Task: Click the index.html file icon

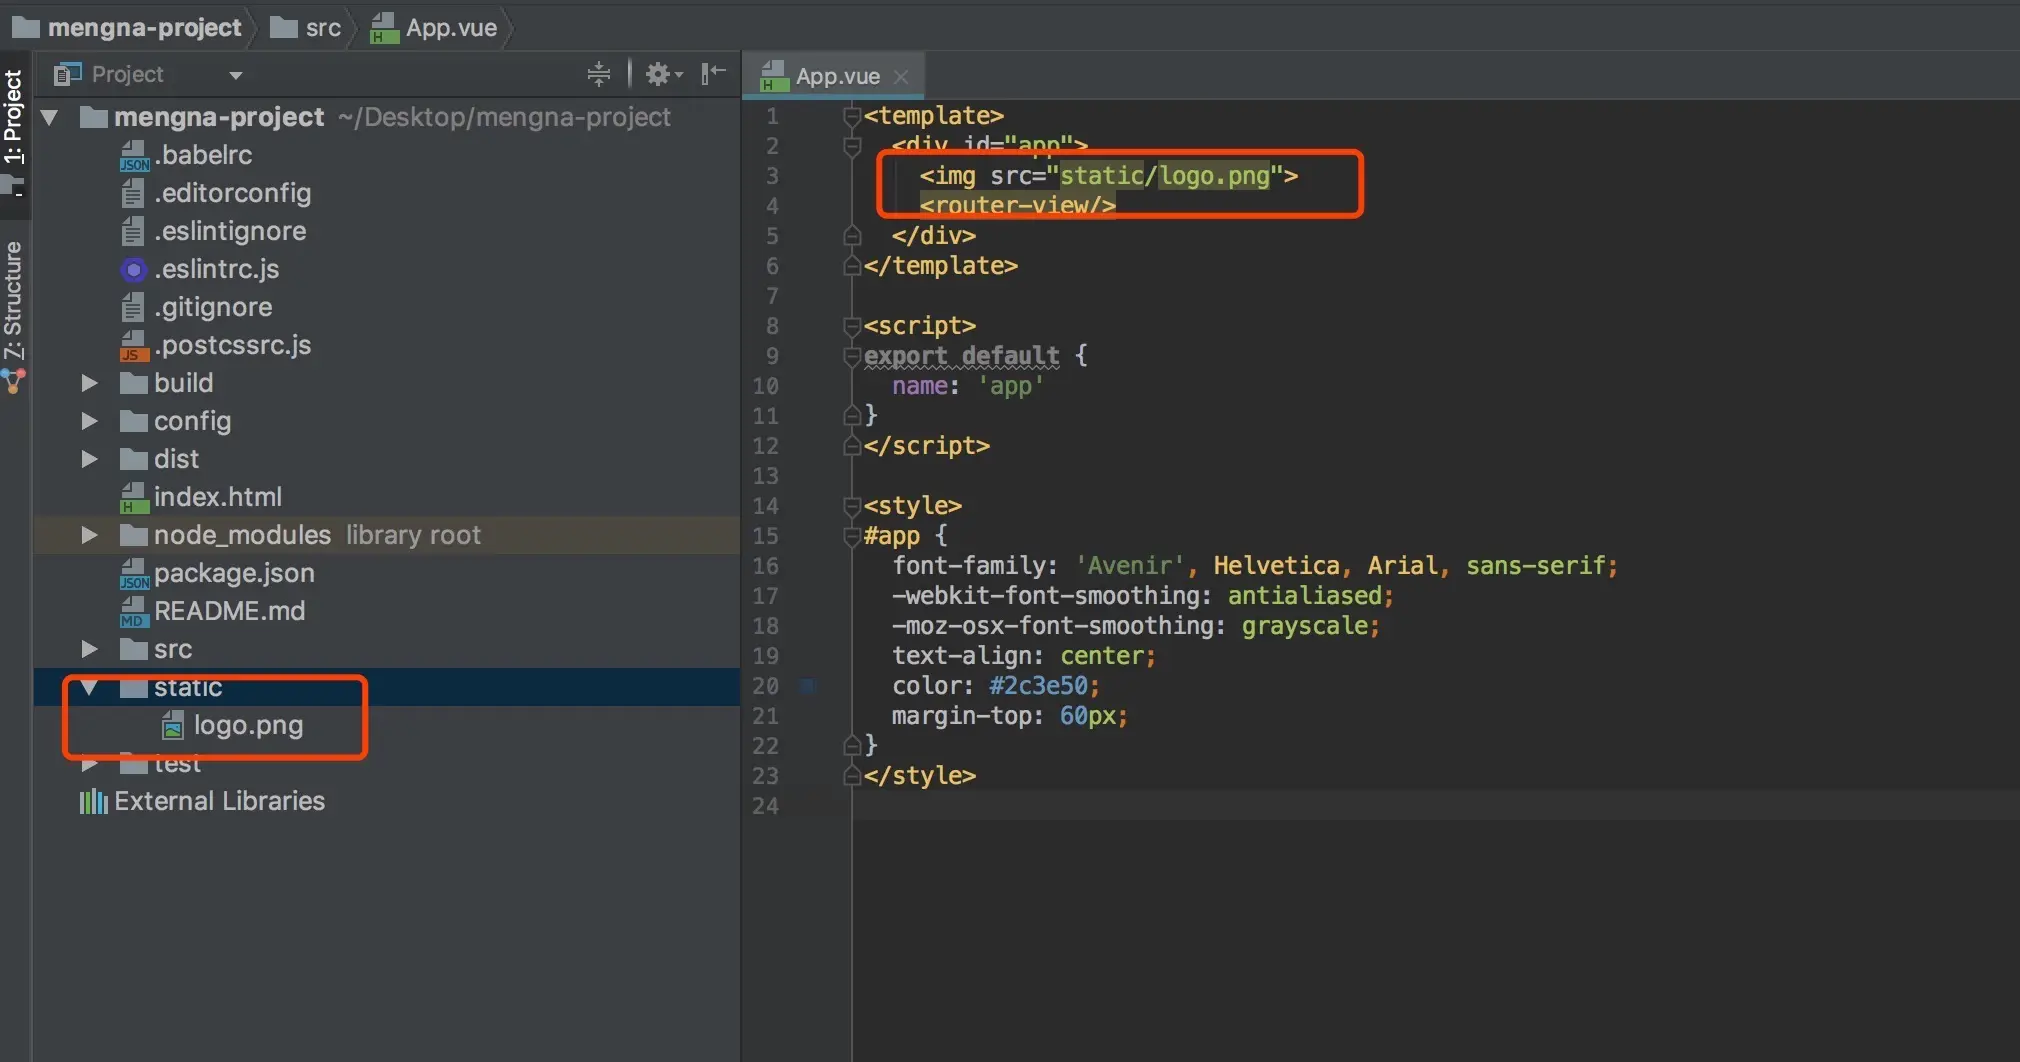Action: (134, 497)
